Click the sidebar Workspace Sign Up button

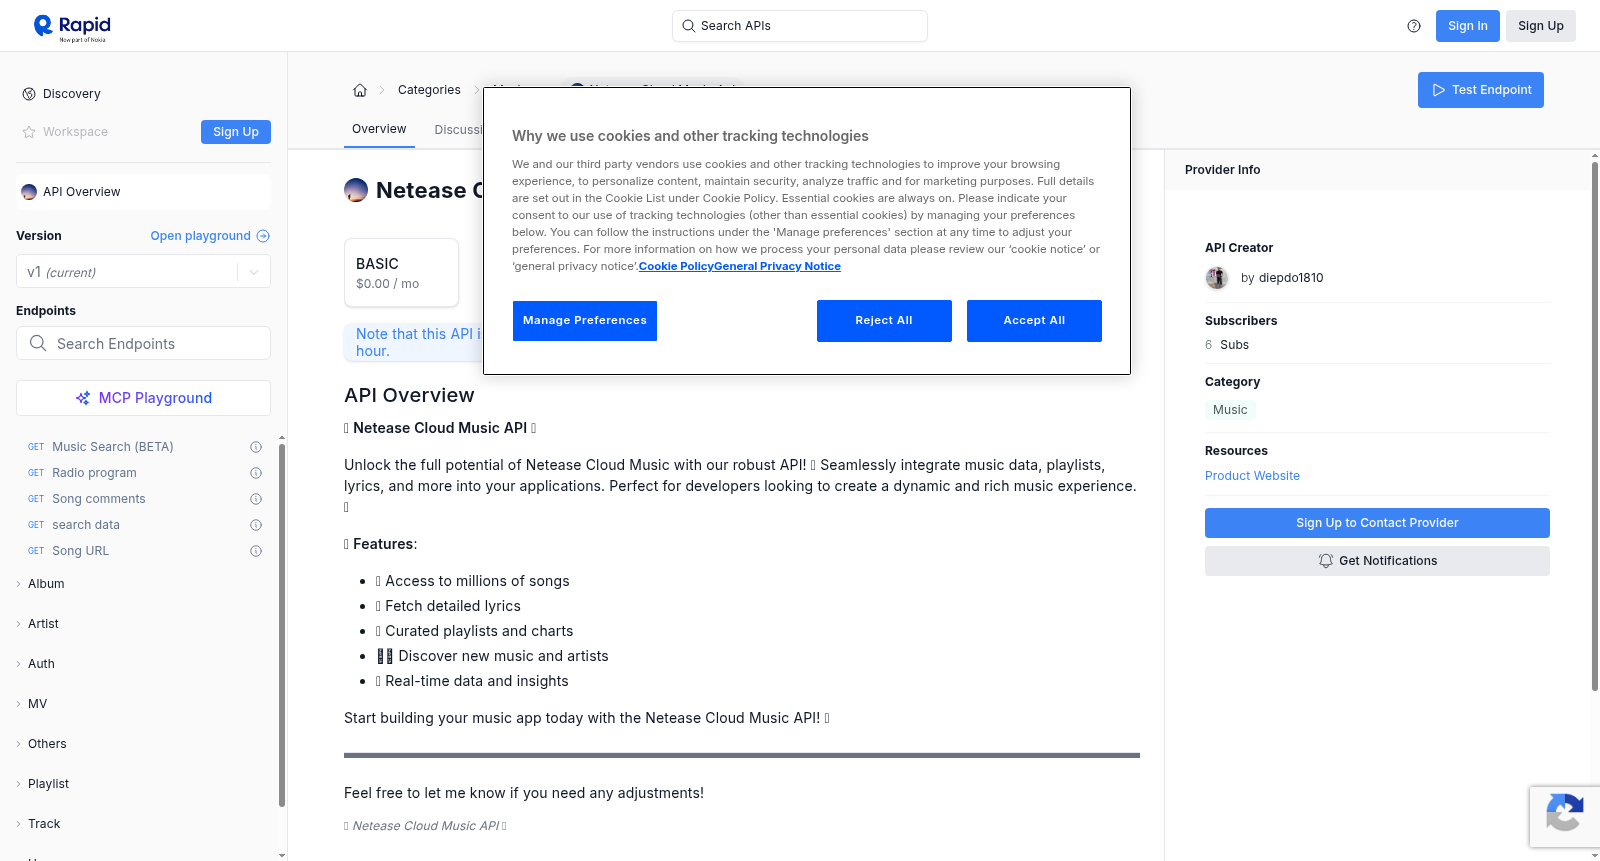pos(236,132)
